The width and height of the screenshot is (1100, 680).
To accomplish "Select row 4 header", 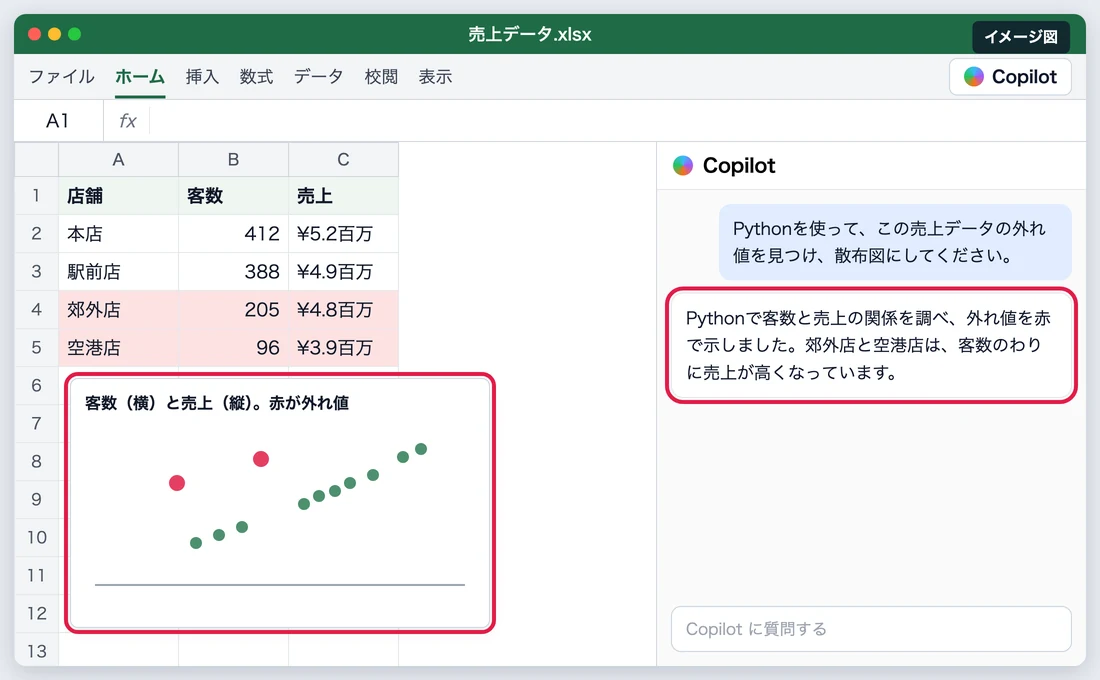I will pos(36,309).
